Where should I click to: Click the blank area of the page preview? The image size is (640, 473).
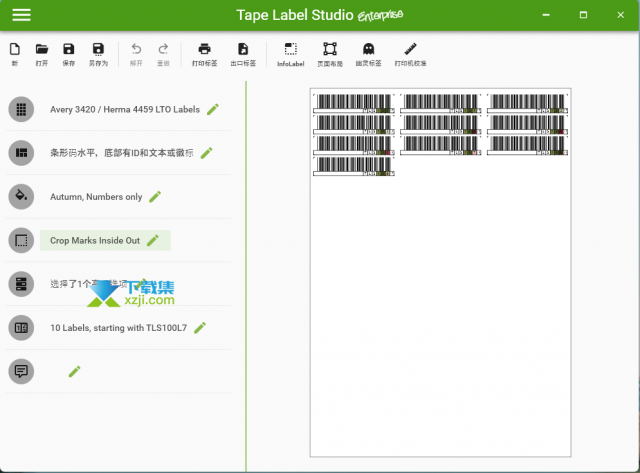[x=440, y=314]
